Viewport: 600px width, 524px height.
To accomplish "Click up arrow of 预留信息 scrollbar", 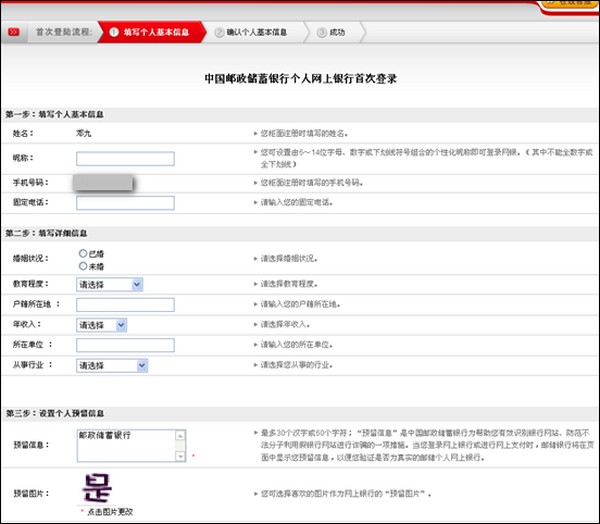I will 180,436.
